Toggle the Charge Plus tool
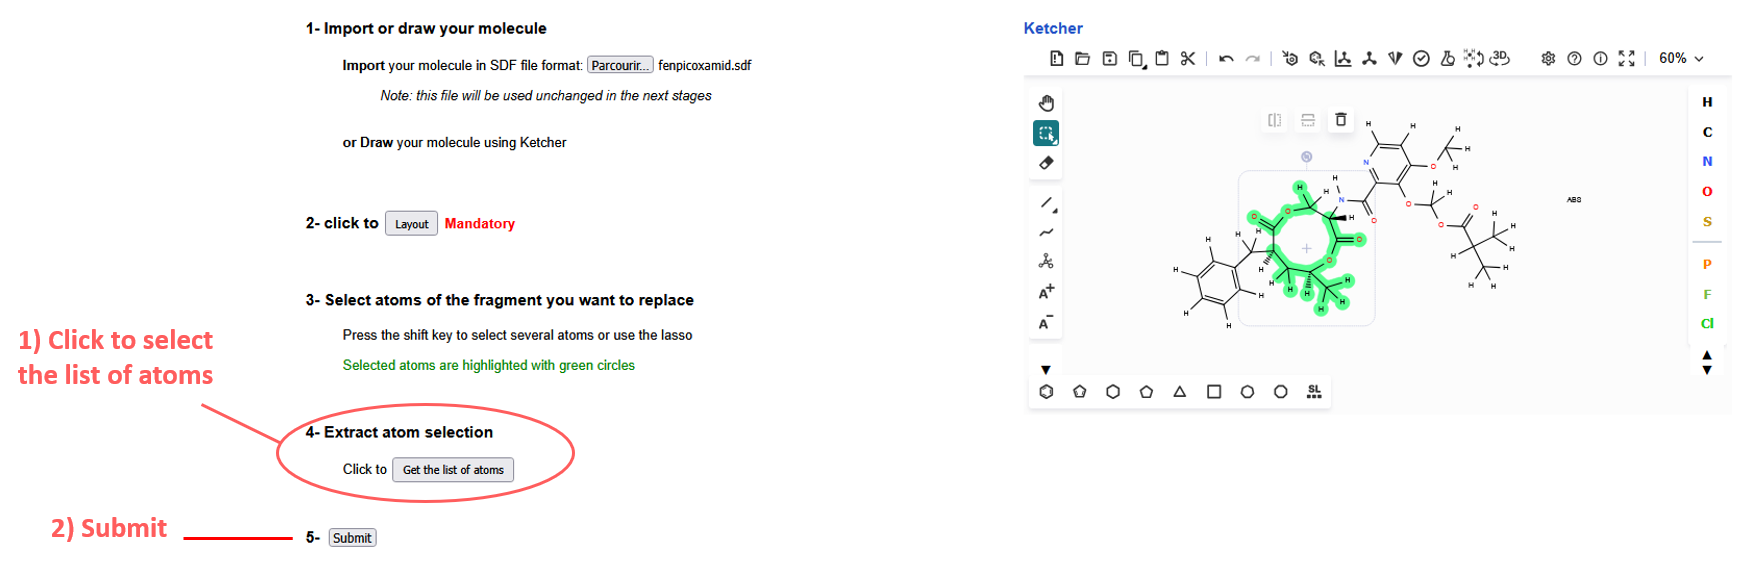1739x566 pixels. tap(1046, 292)
